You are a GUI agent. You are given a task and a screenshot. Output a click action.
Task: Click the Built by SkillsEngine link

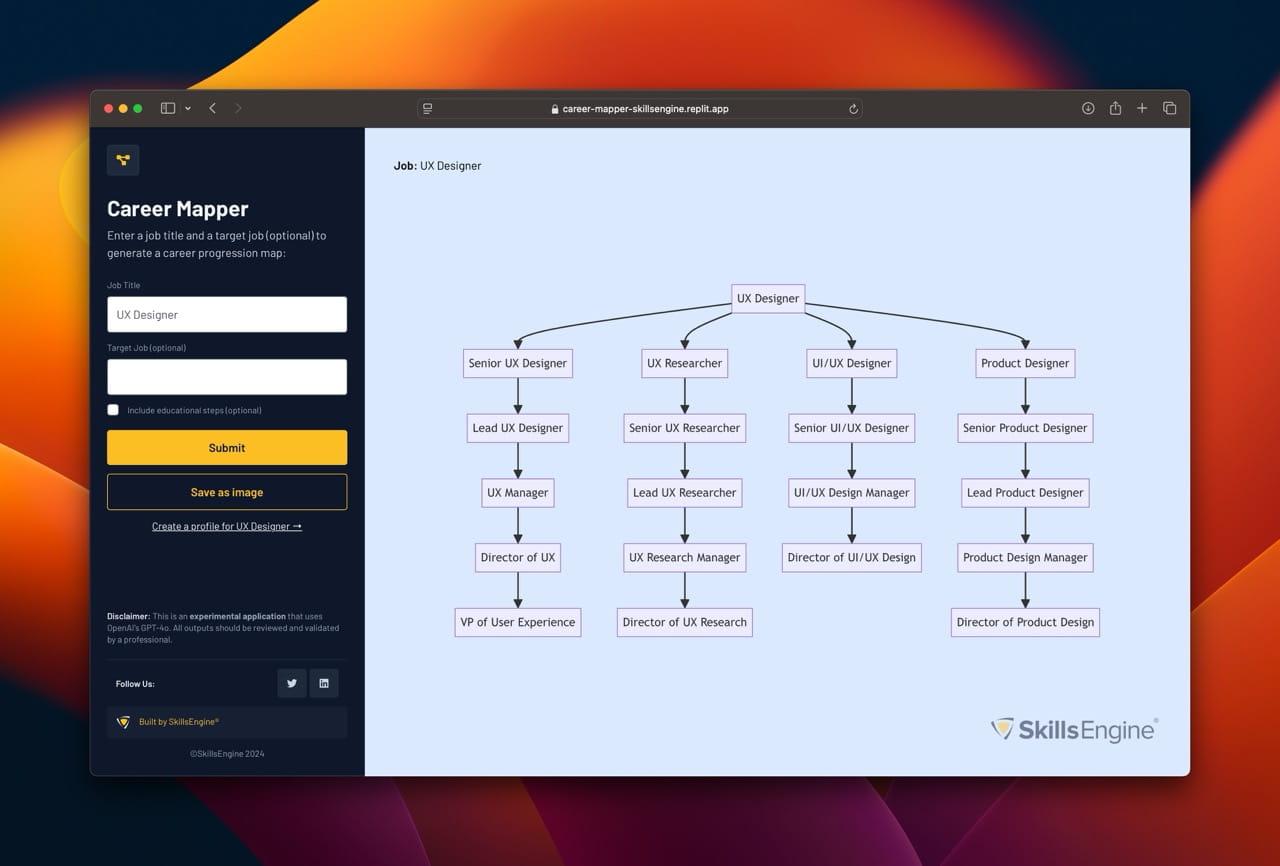[179, 722]
